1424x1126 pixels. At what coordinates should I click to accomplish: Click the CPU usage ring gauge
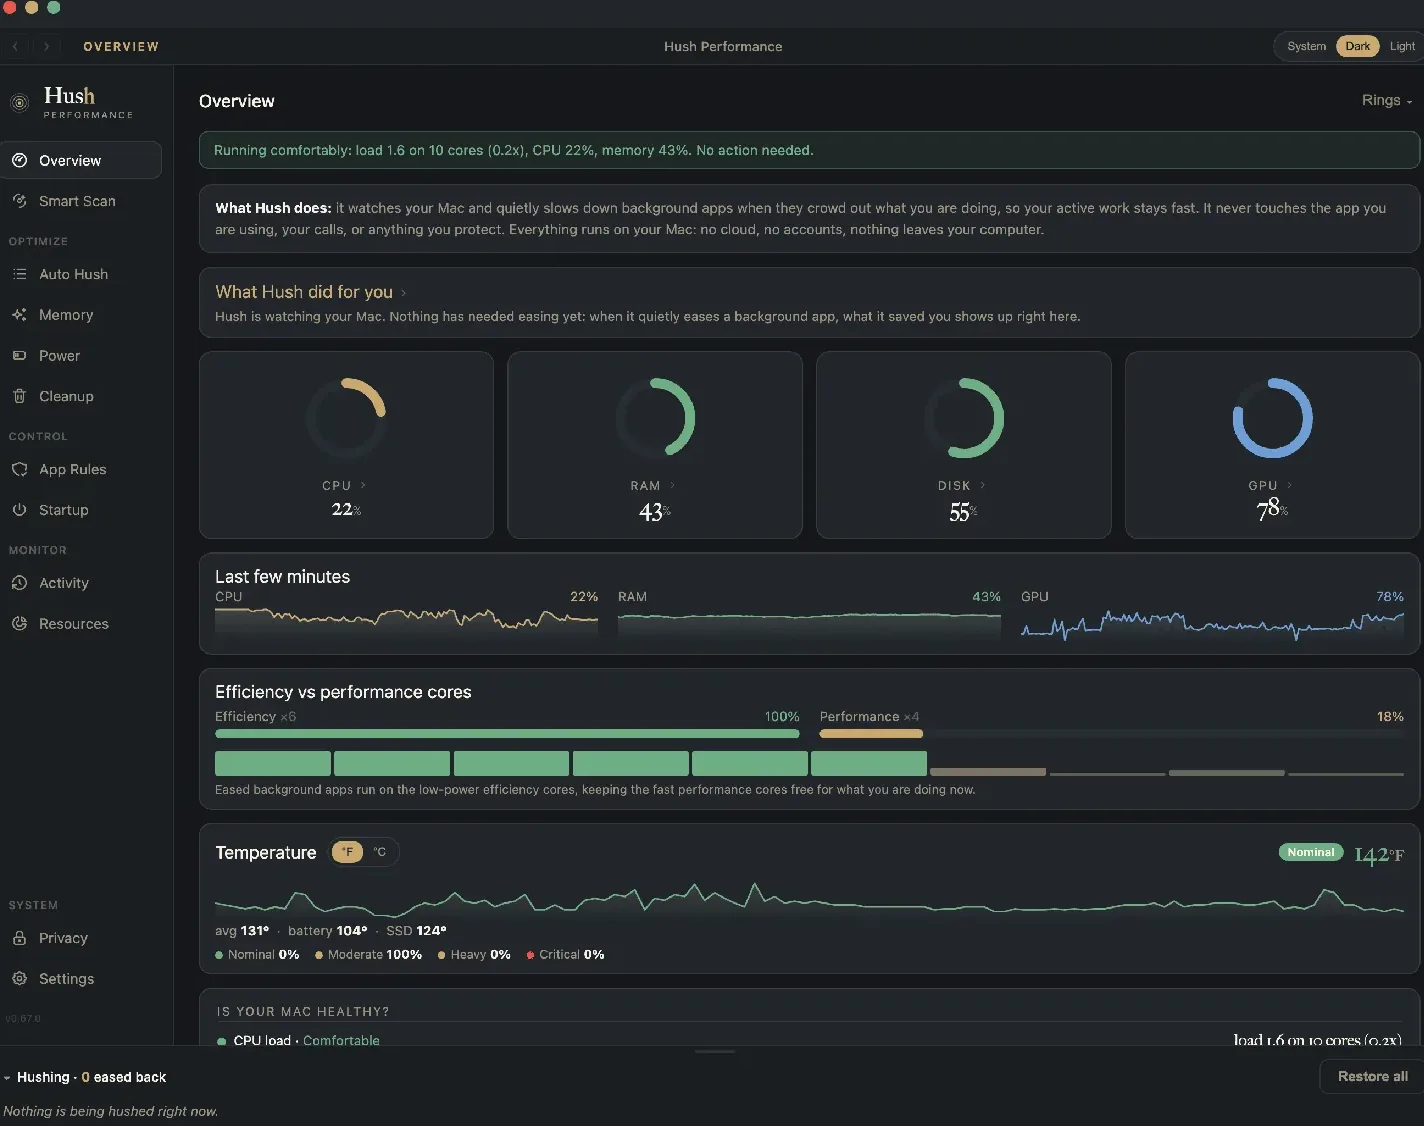coord(346,418)
